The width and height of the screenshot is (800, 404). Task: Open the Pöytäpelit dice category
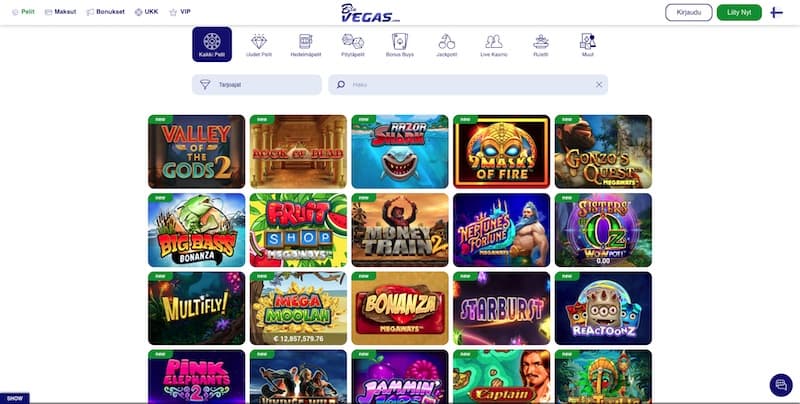(353, 45)
